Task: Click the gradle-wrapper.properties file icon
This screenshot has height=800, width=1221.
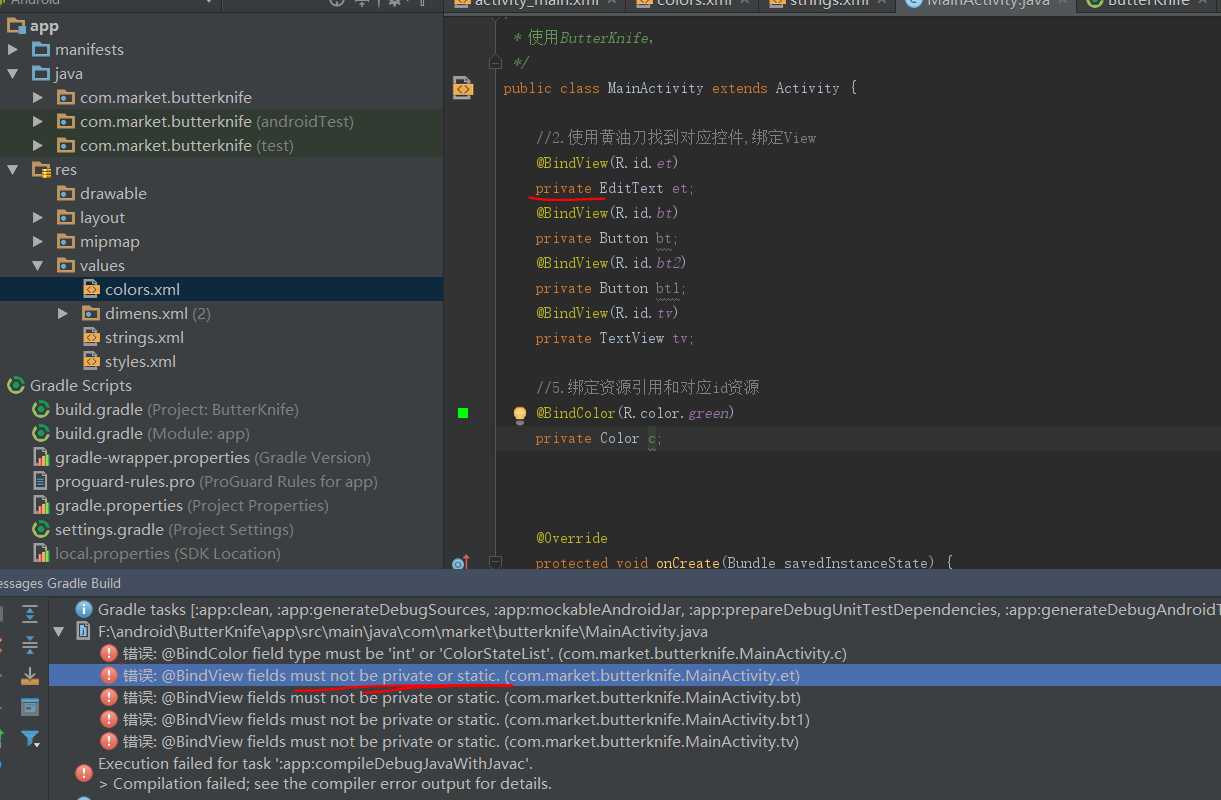Action: [41, 457]
